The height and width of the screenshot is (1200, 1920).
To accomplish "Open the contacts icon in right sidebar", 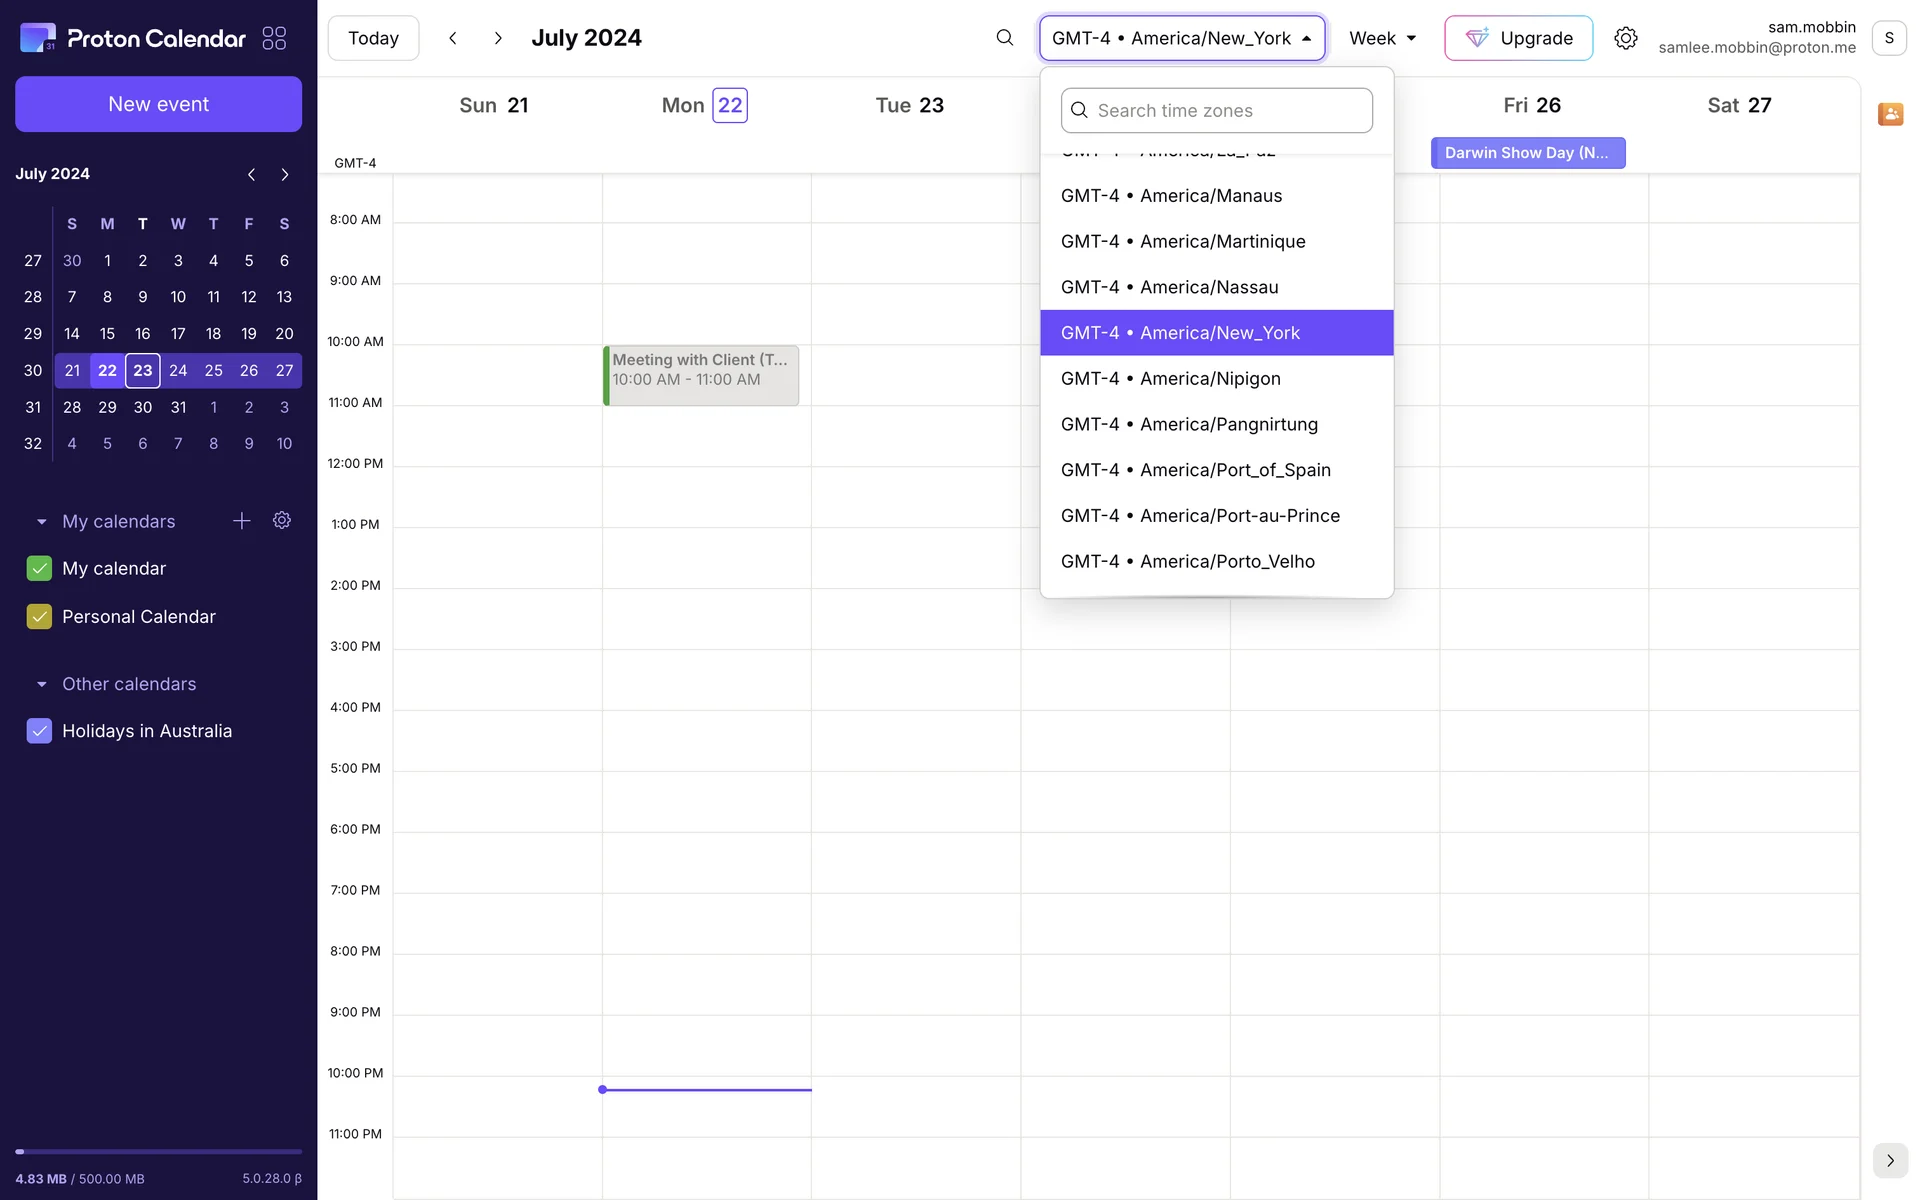I will click(1890, 114).
